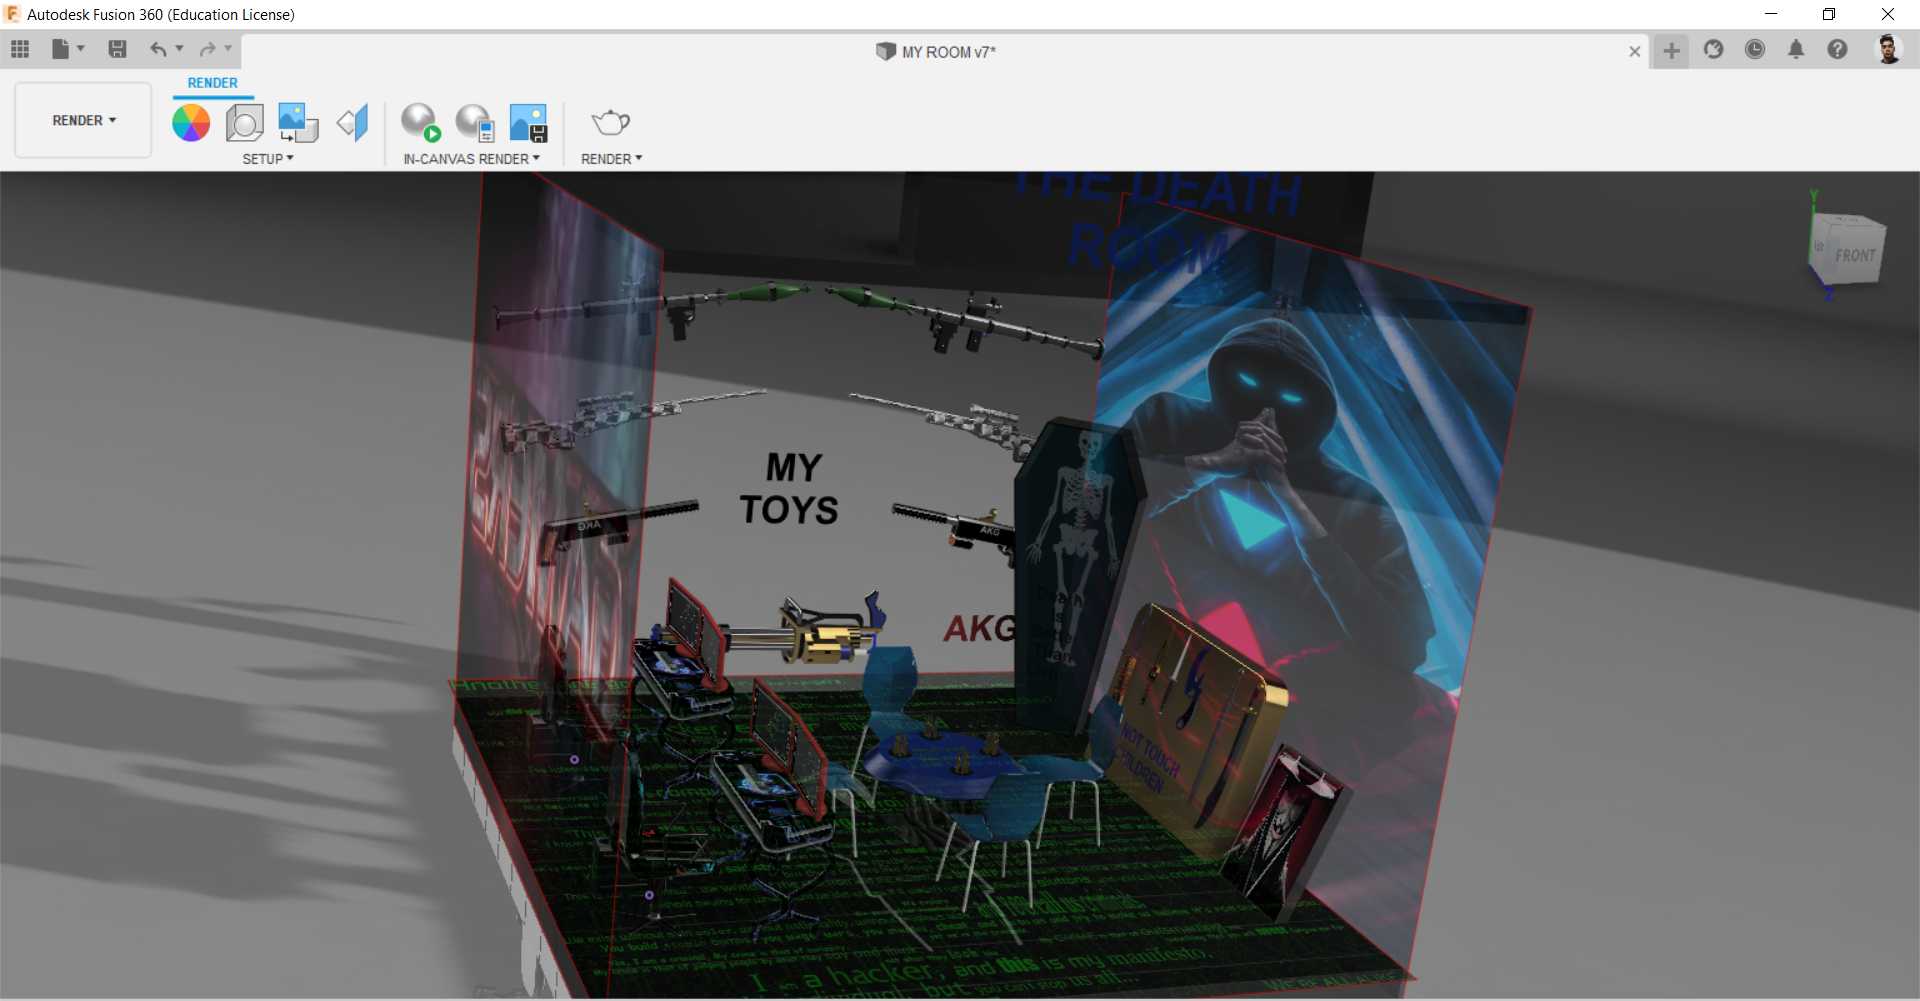1920x1001 pixels.
Task: Click the Render teapot icon
Action: (610, 123)
